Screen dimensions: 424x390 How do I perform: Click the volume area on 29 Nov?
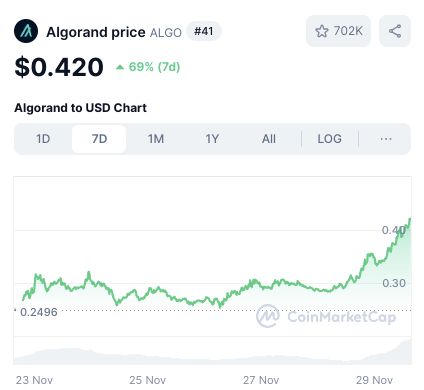[x=383, y=355]
